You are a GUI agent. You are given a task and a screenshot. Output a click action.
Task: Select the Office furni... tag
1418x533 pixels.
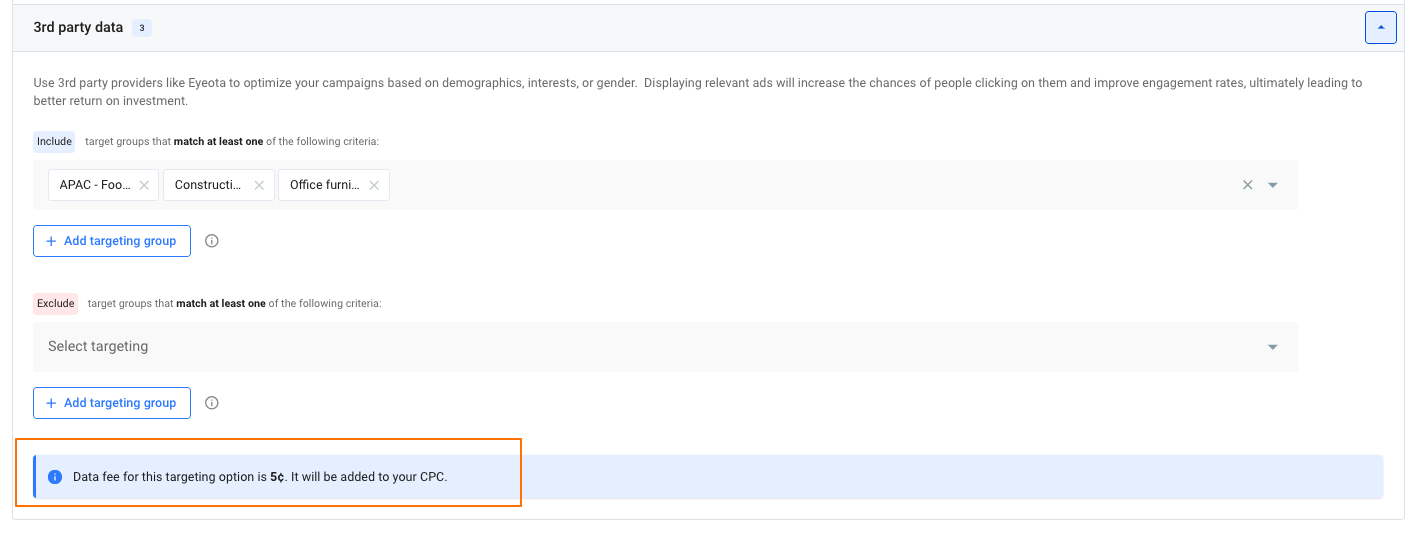click(324, 185)
